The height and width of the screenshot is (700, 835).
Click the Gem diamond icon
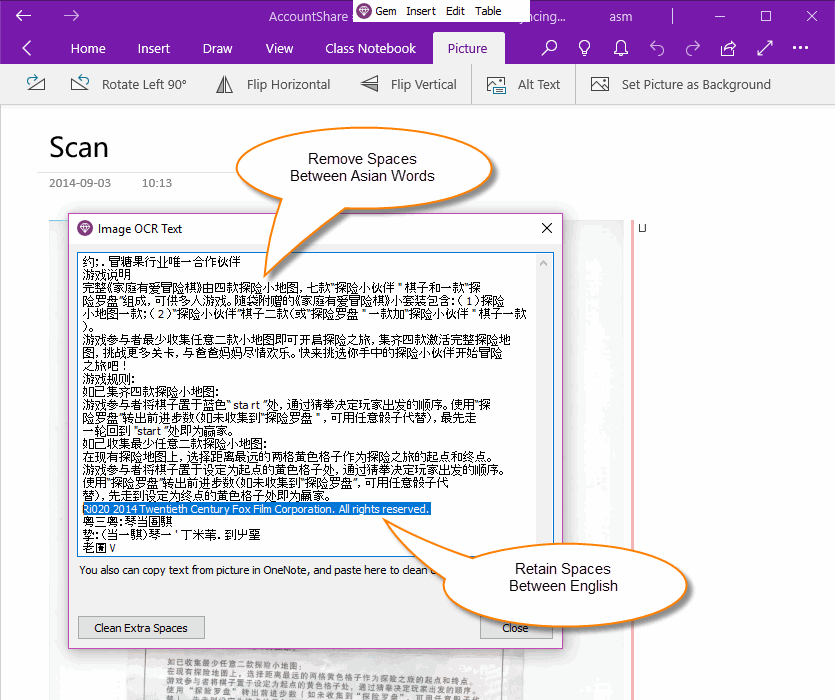click(x=364, y=11)
